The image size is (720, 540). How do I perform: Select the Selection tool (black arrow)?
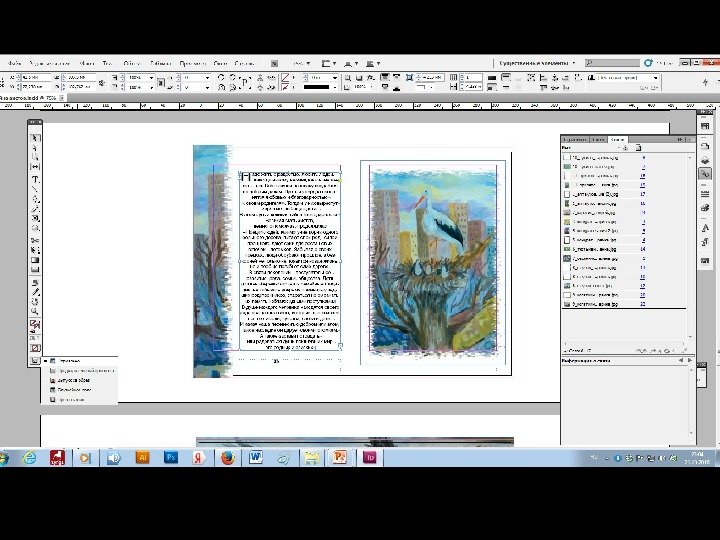click(x=35, y=138)
